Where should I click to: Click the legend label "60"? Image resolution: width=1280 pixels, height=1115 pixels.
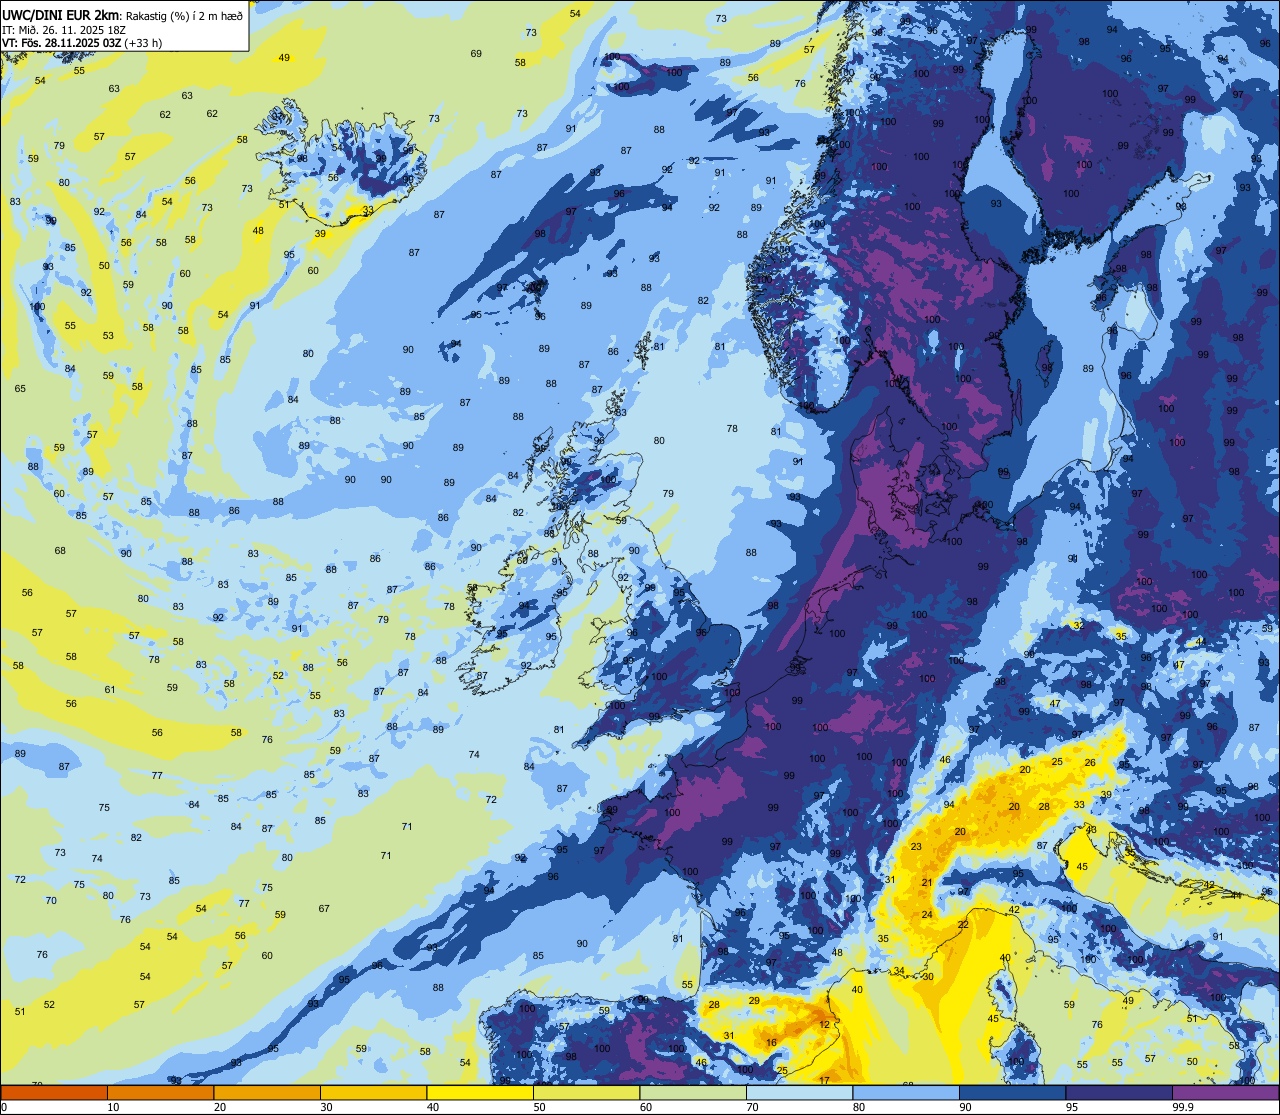click(x=646, y=1107)
